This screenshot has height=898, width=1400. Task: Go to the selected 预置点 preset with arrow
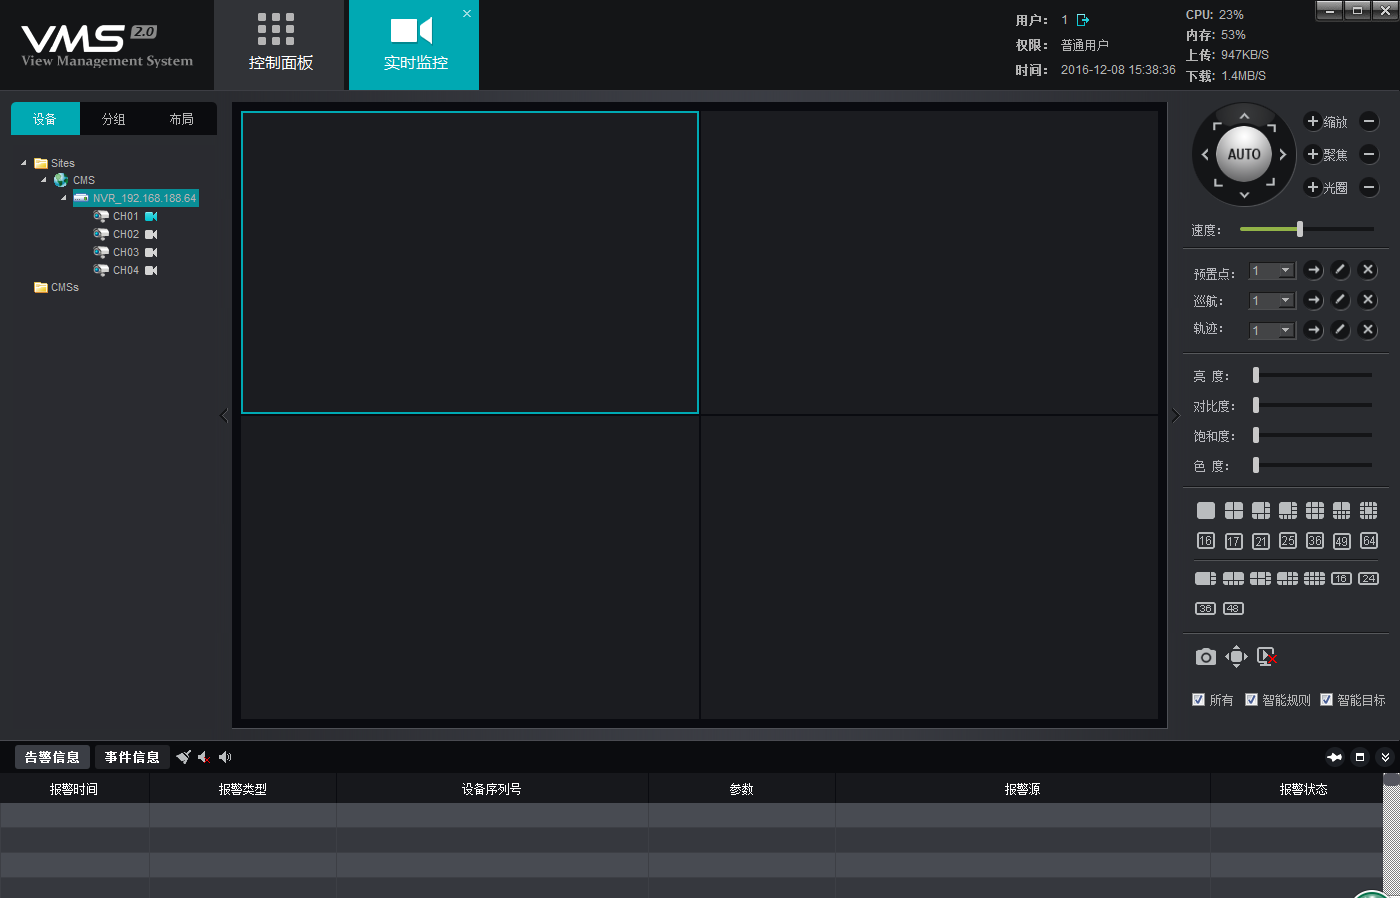[x=1313, y=270]
